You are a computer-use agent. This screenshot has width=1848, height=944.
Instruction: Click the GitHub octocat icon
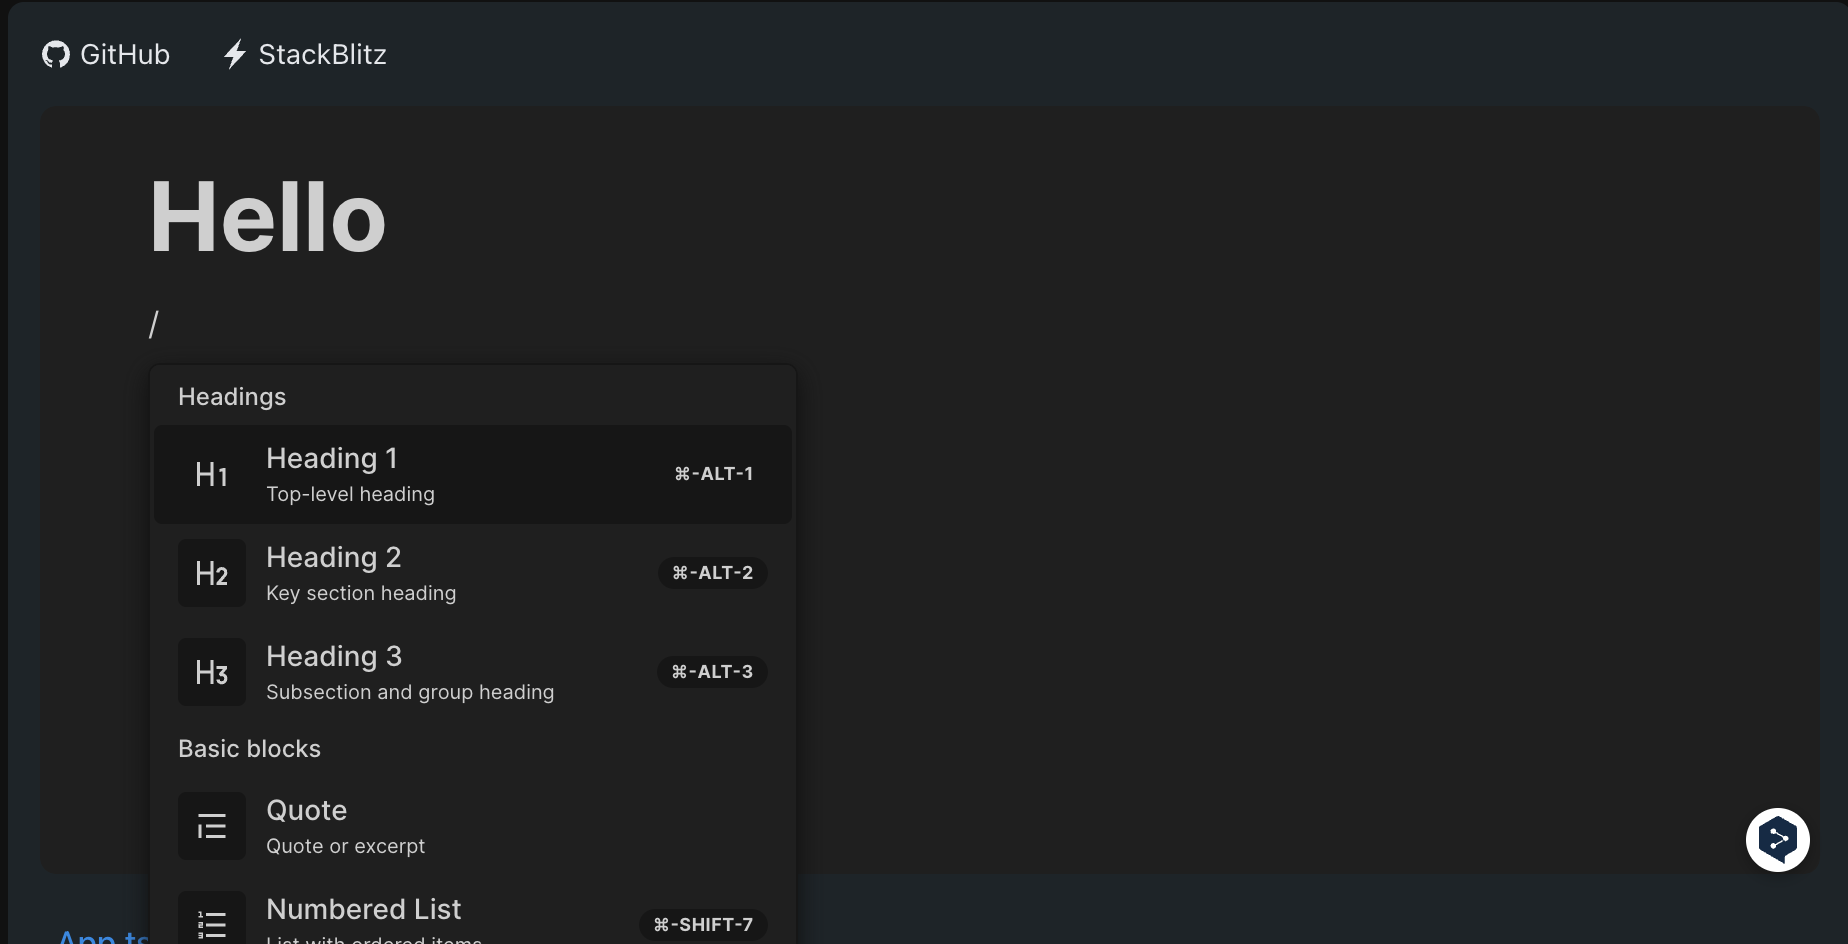[x=56, y=54]
